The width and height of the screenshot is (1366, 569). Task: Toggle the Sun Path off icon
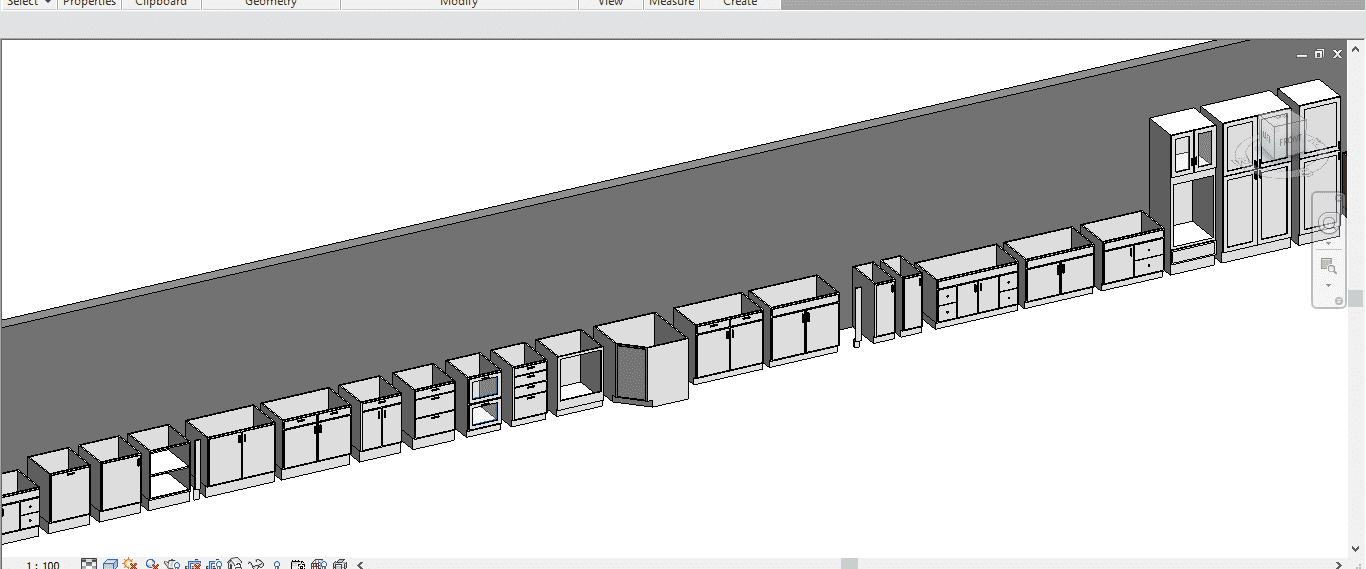(131, 565)
